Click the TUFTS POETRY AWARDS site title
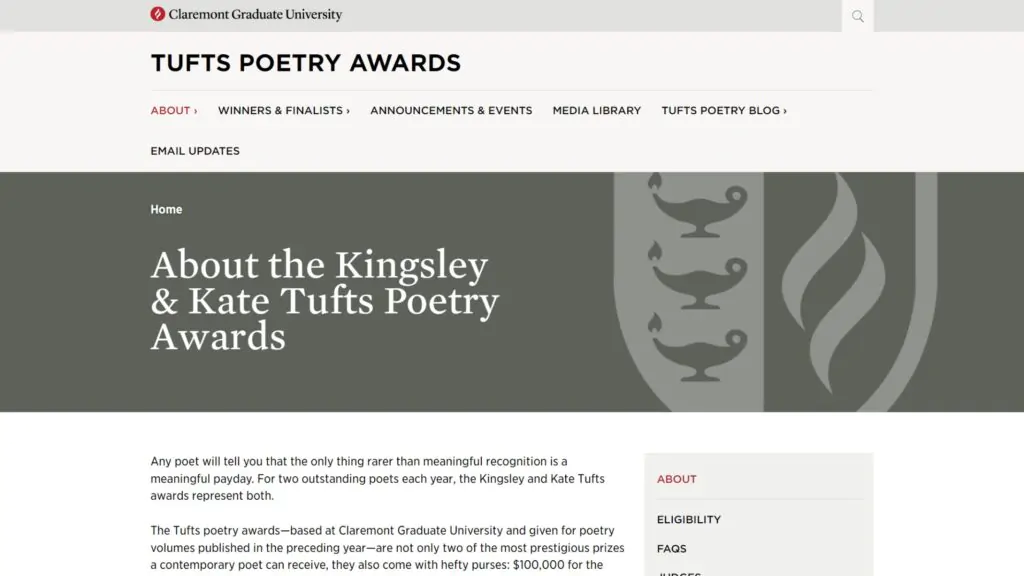 click(x=306, y=63)
